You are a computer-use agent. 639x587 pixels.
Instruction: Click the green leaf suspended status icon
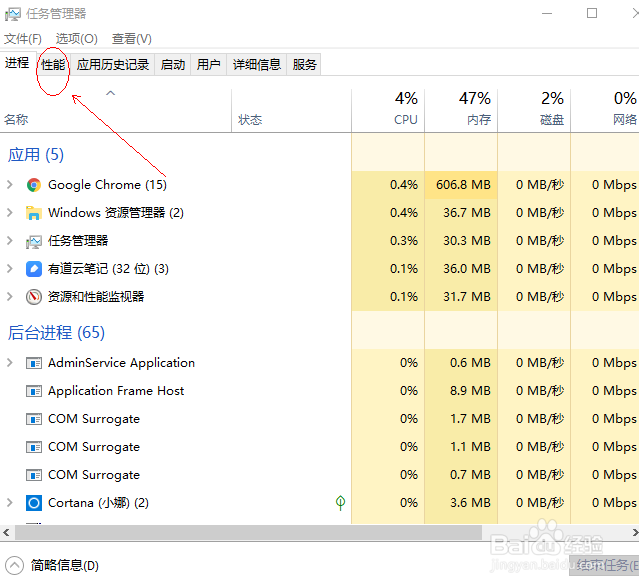coord(340,503)
